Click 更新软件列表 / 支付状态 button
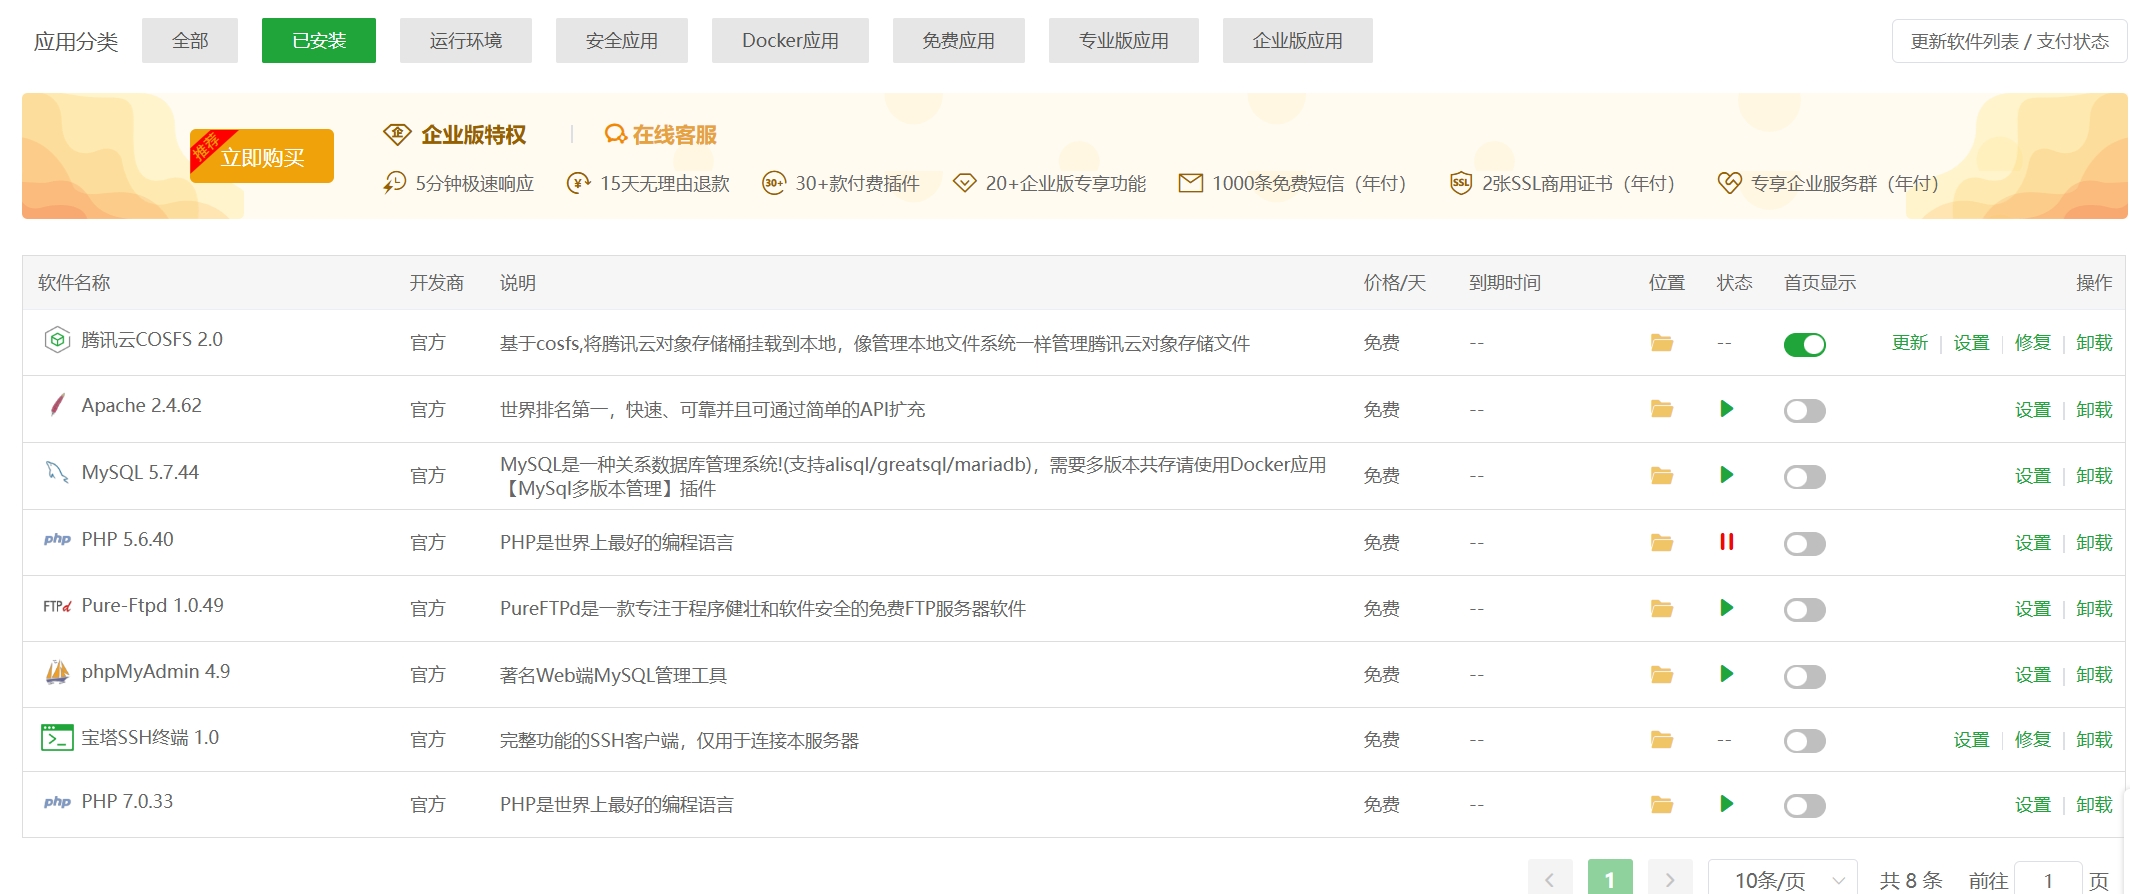Viewport: 2130px width, 894px height. 2009,41
